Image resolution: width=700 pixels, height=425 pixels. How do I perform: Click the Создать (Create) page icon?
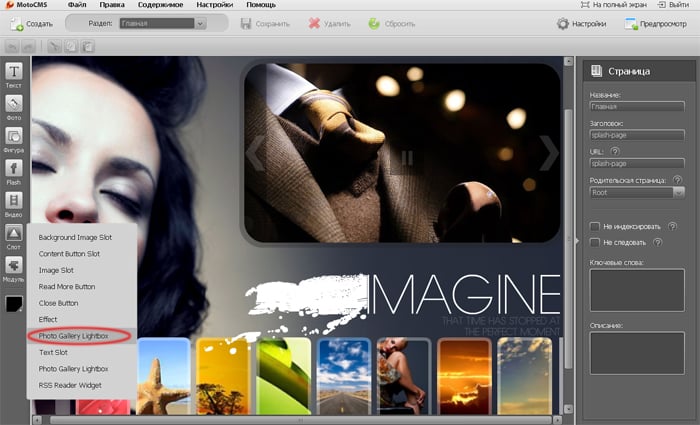coord(17,23)
